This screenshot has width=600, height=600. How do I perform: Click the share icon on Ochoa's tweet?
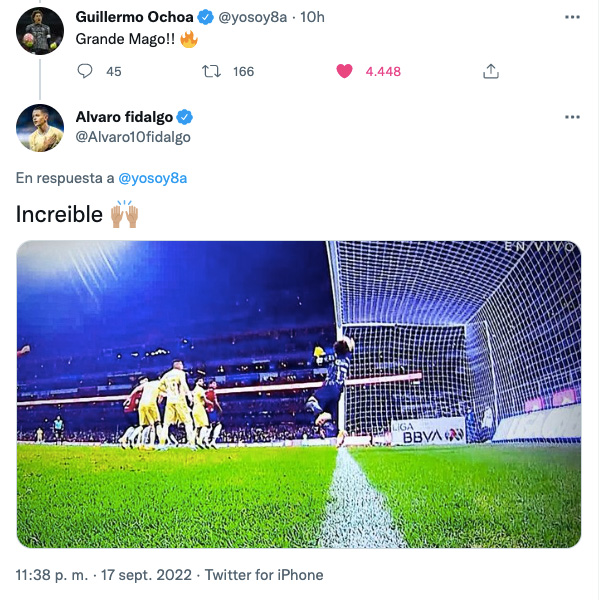(x=490, y=71)
